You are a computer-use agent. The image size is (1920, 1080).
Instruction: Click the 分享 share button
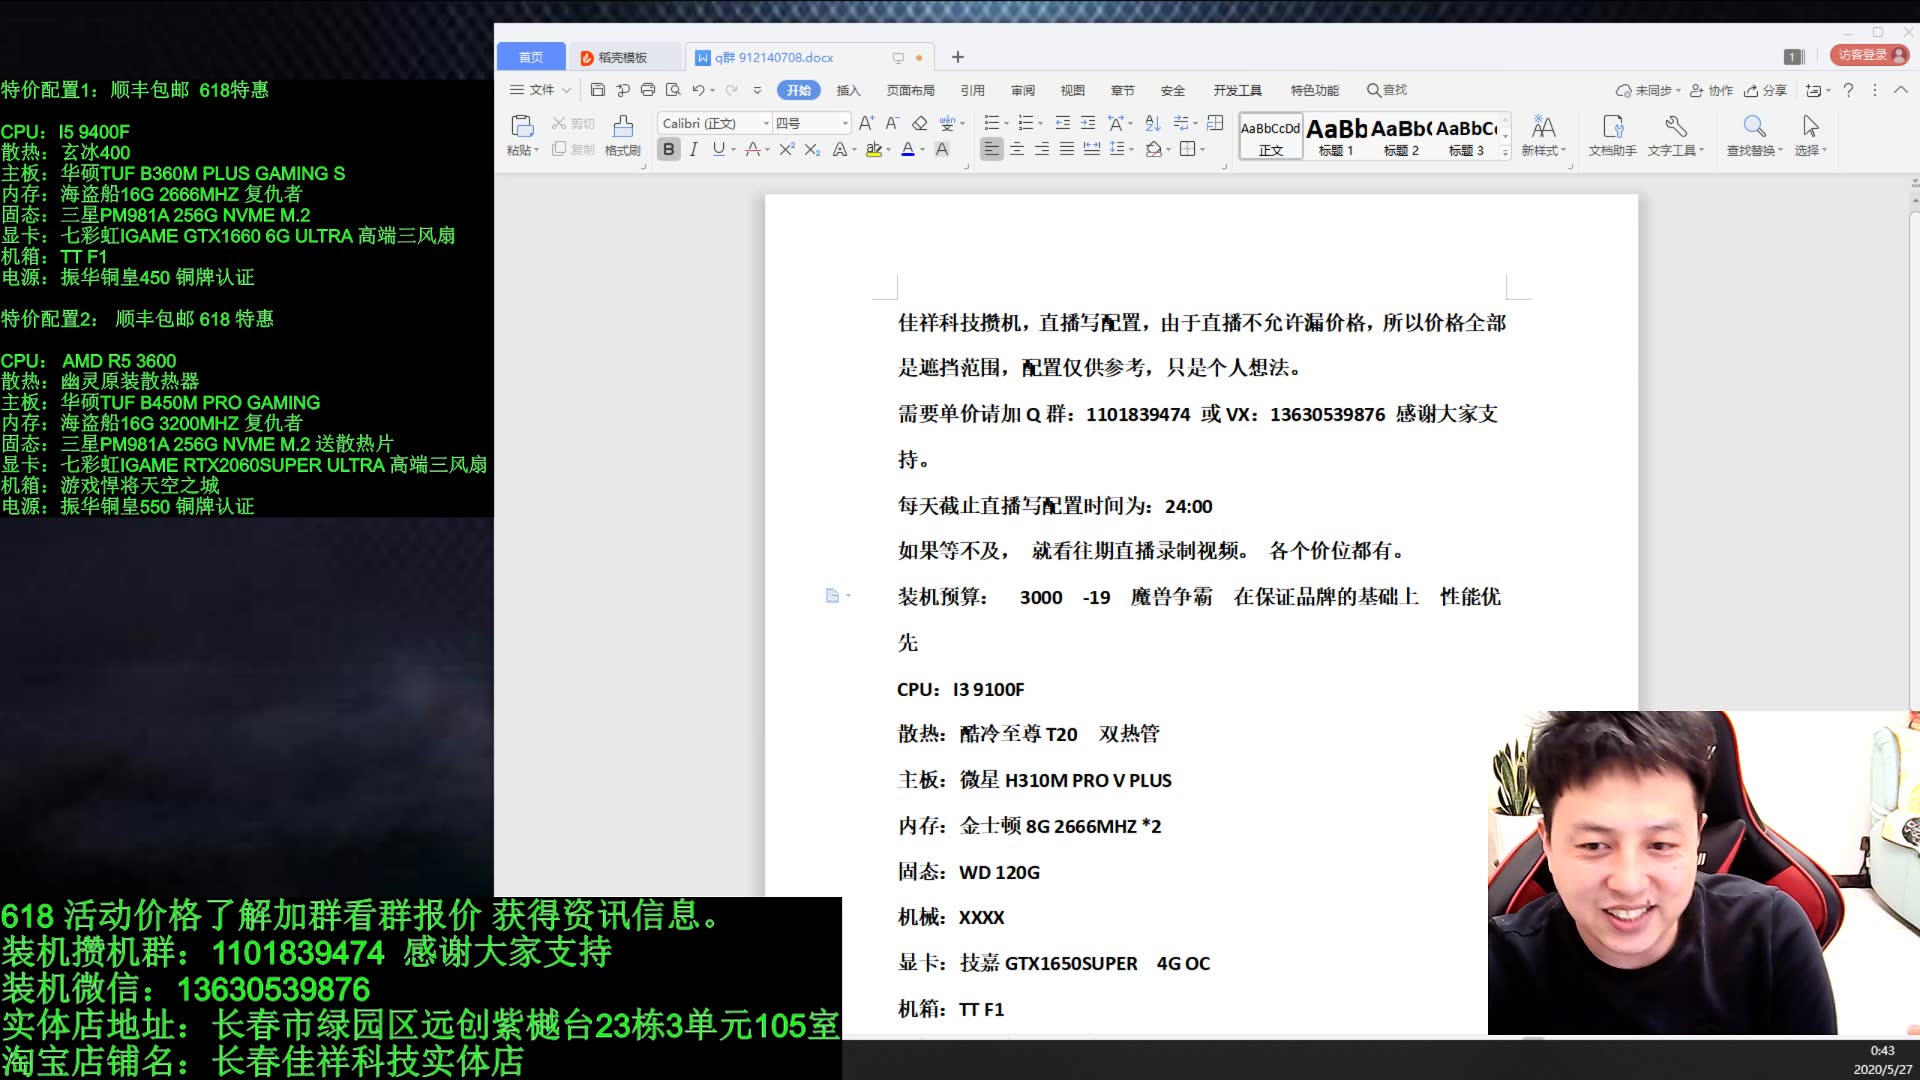[1765, 90]
